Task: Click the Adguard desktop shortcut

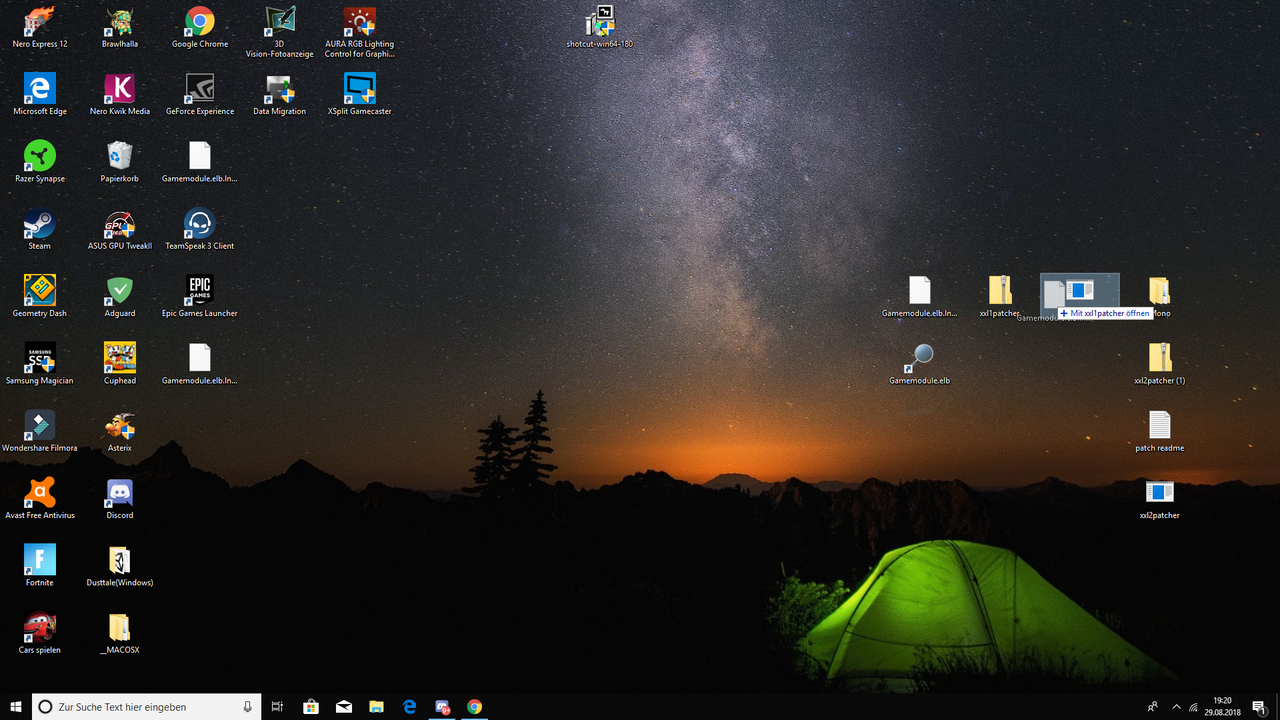Action: pyautogui.click(x=120, y=296)
